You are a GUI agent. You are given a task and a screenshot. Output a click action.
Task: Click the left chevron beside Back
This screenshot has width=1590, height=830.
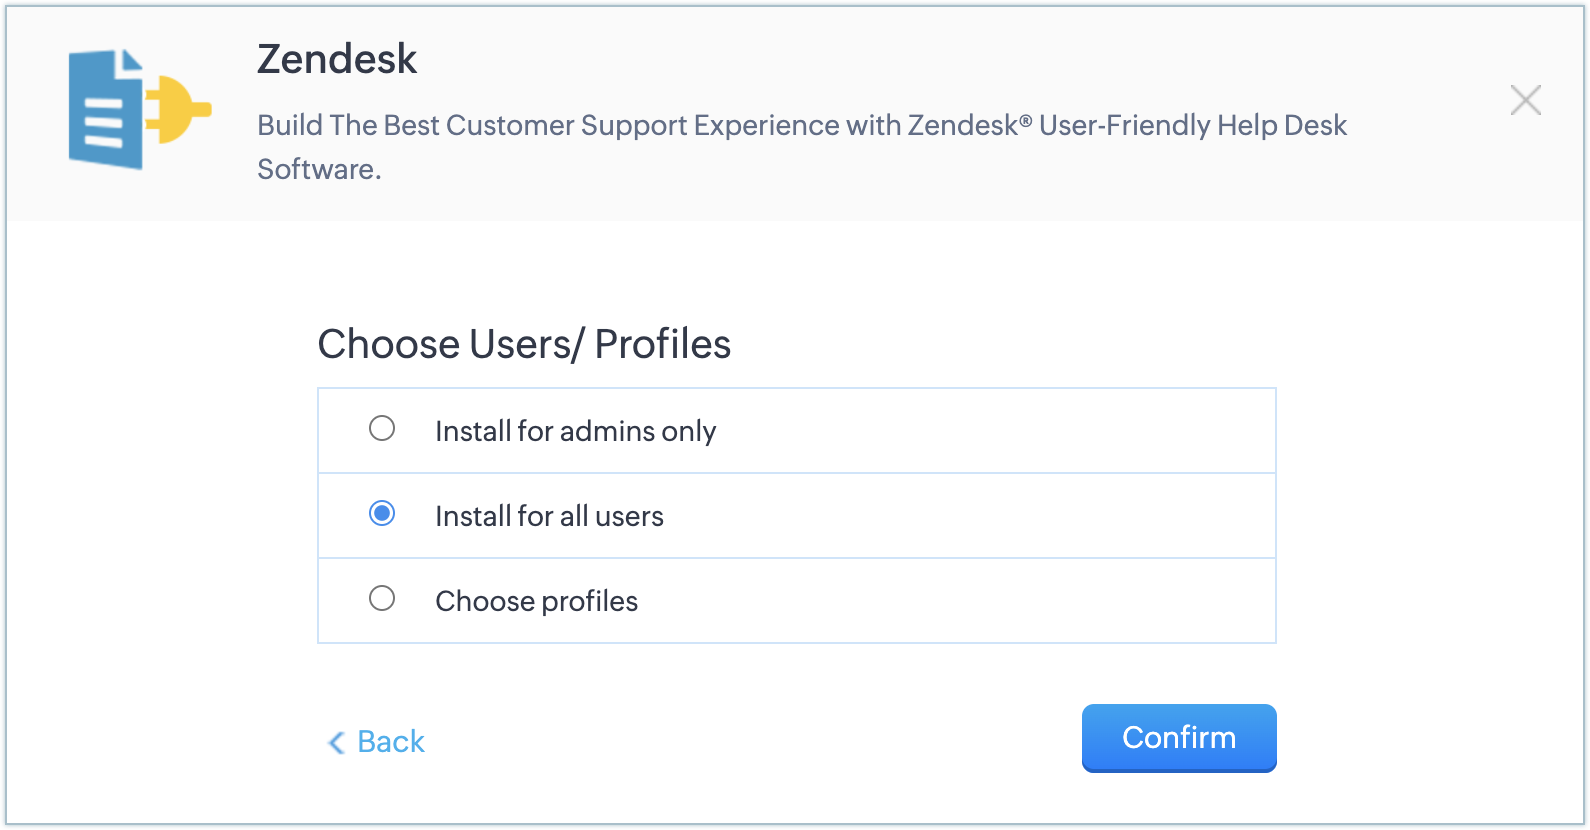click(337, 742)
